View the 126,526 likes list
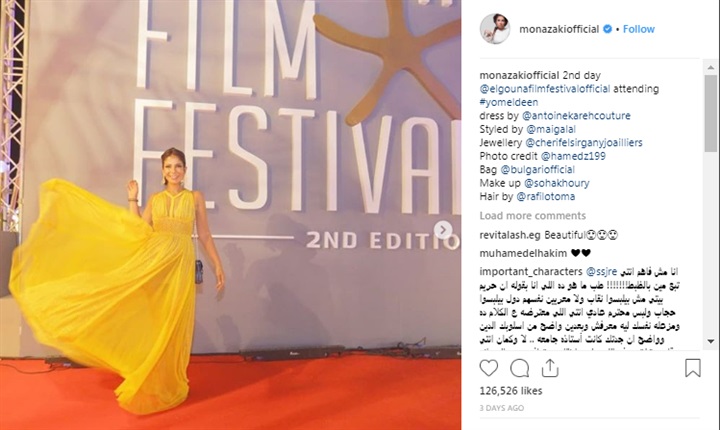The image size is (720, 430). tap(511, 391)
